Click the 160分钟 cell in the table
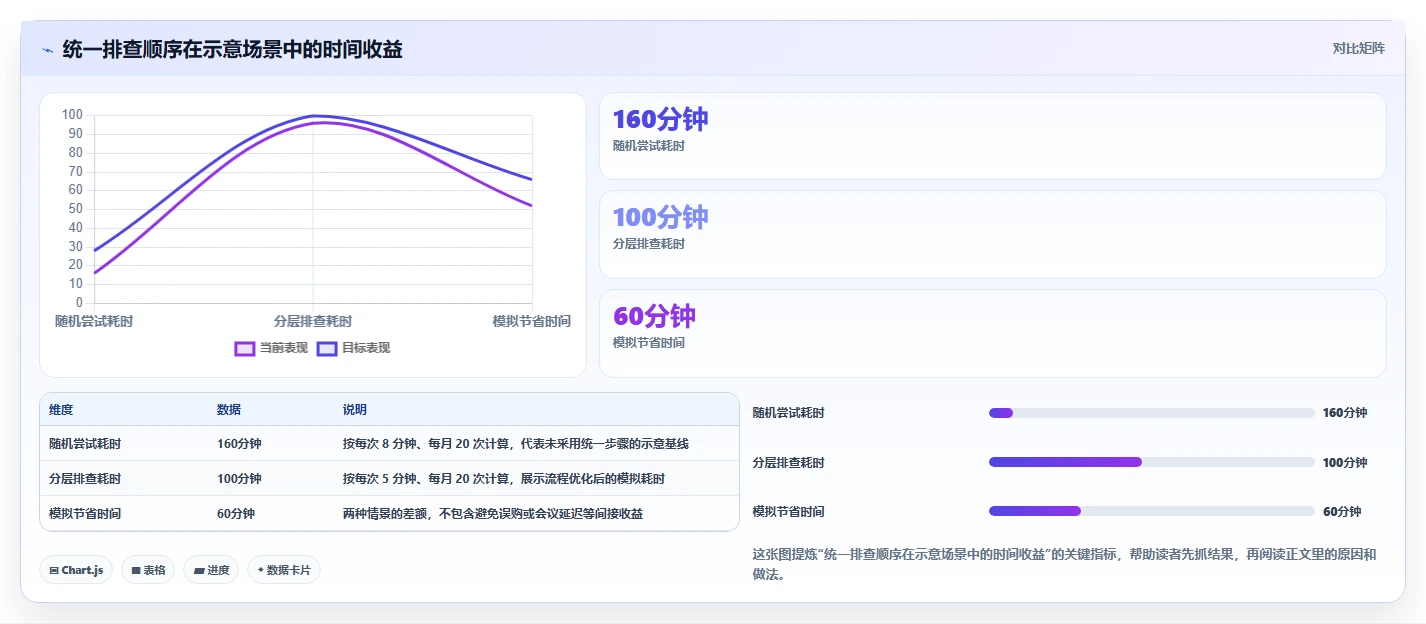This screenshot has width=1426, height=624. [x=239, y=444]
